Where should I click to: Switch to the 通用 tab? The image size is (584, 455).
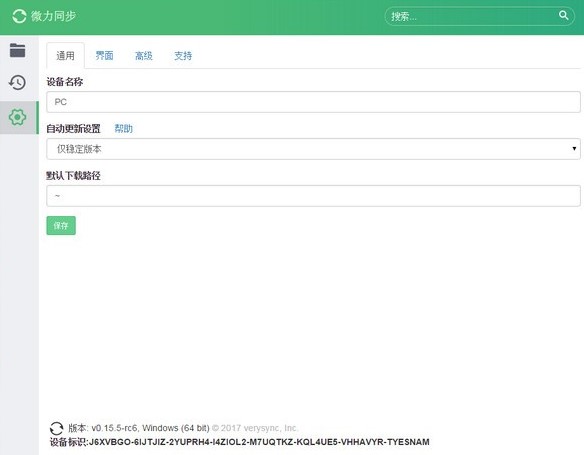pos(66,56)
